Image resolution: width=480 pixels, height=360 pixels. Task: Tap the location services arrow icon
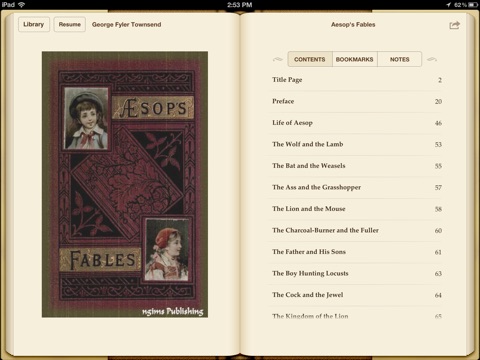pos(449,5)
